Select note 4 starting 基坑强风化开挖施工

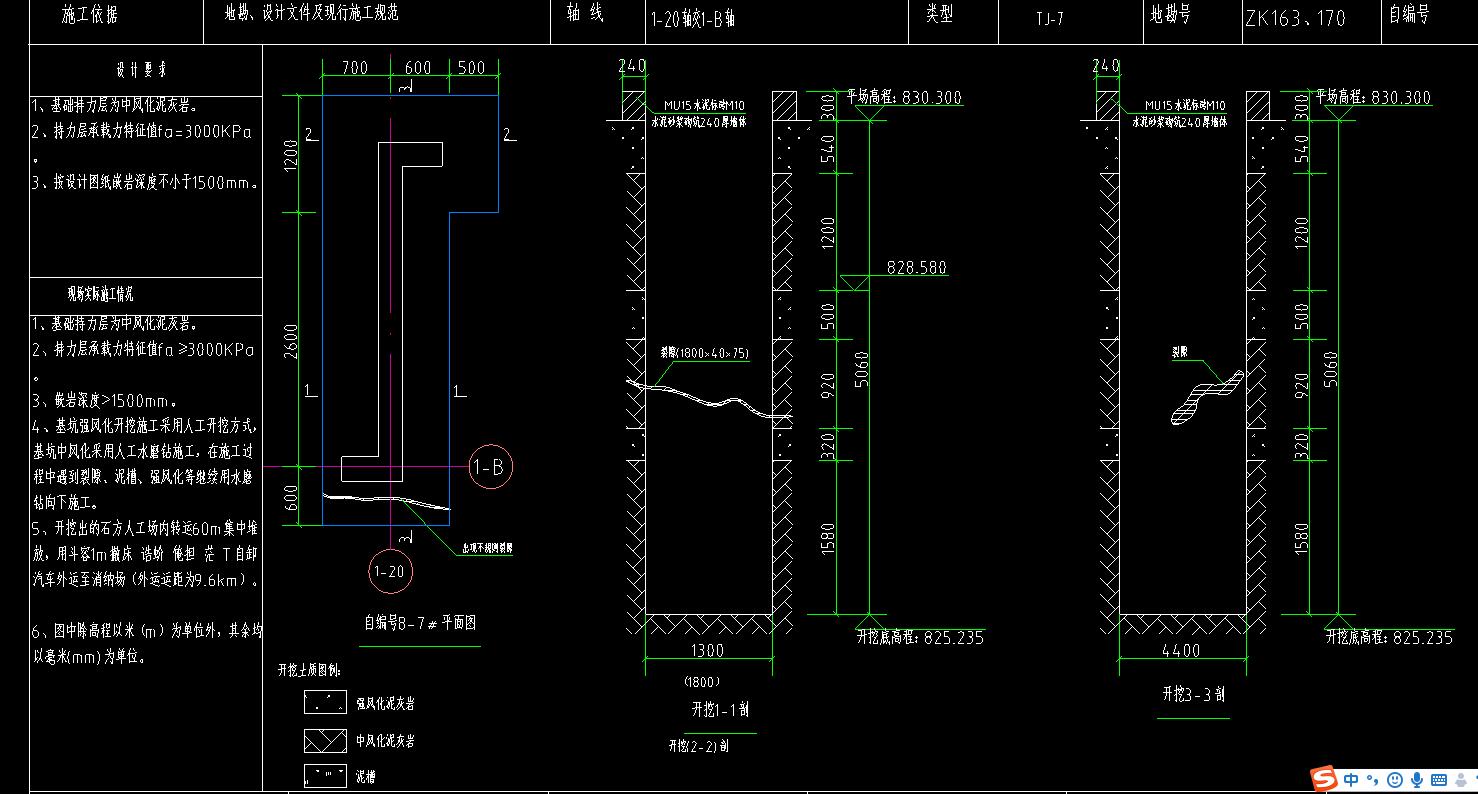[x=146, y=463]
